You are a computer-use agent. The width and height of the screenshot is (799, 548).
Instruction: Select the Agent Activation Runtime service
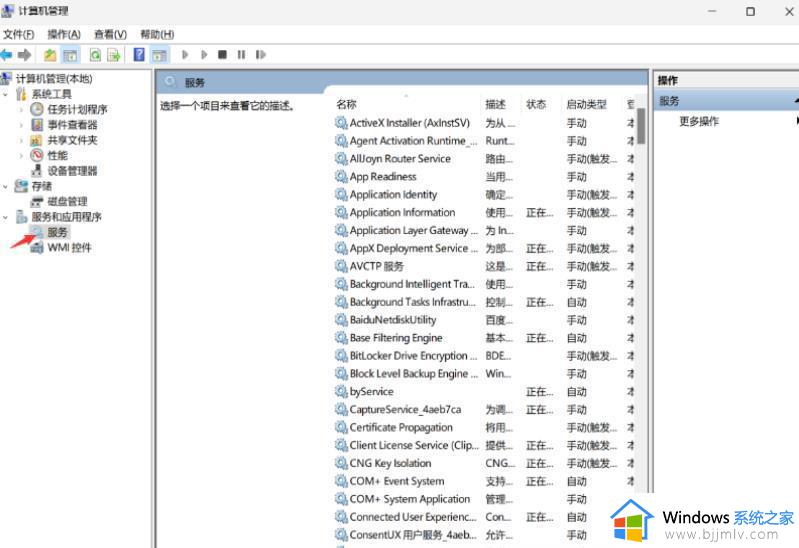(x=413, y=141)
